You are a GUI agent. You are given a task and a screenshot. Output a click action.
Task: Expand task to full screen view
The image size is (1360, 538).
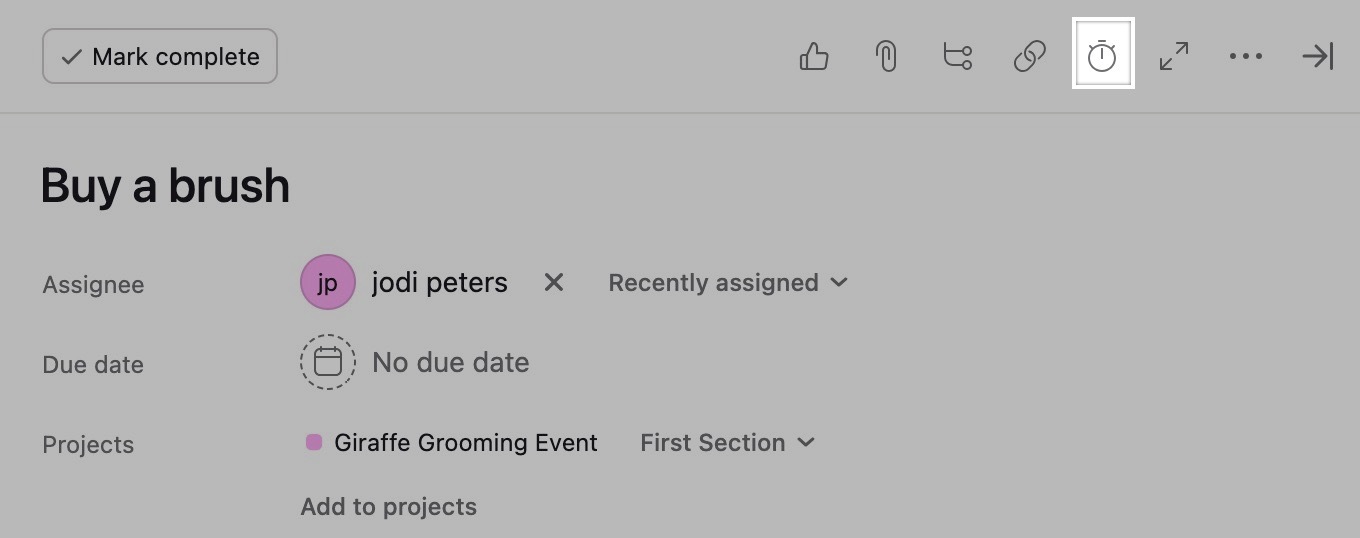coord(1174,56)
